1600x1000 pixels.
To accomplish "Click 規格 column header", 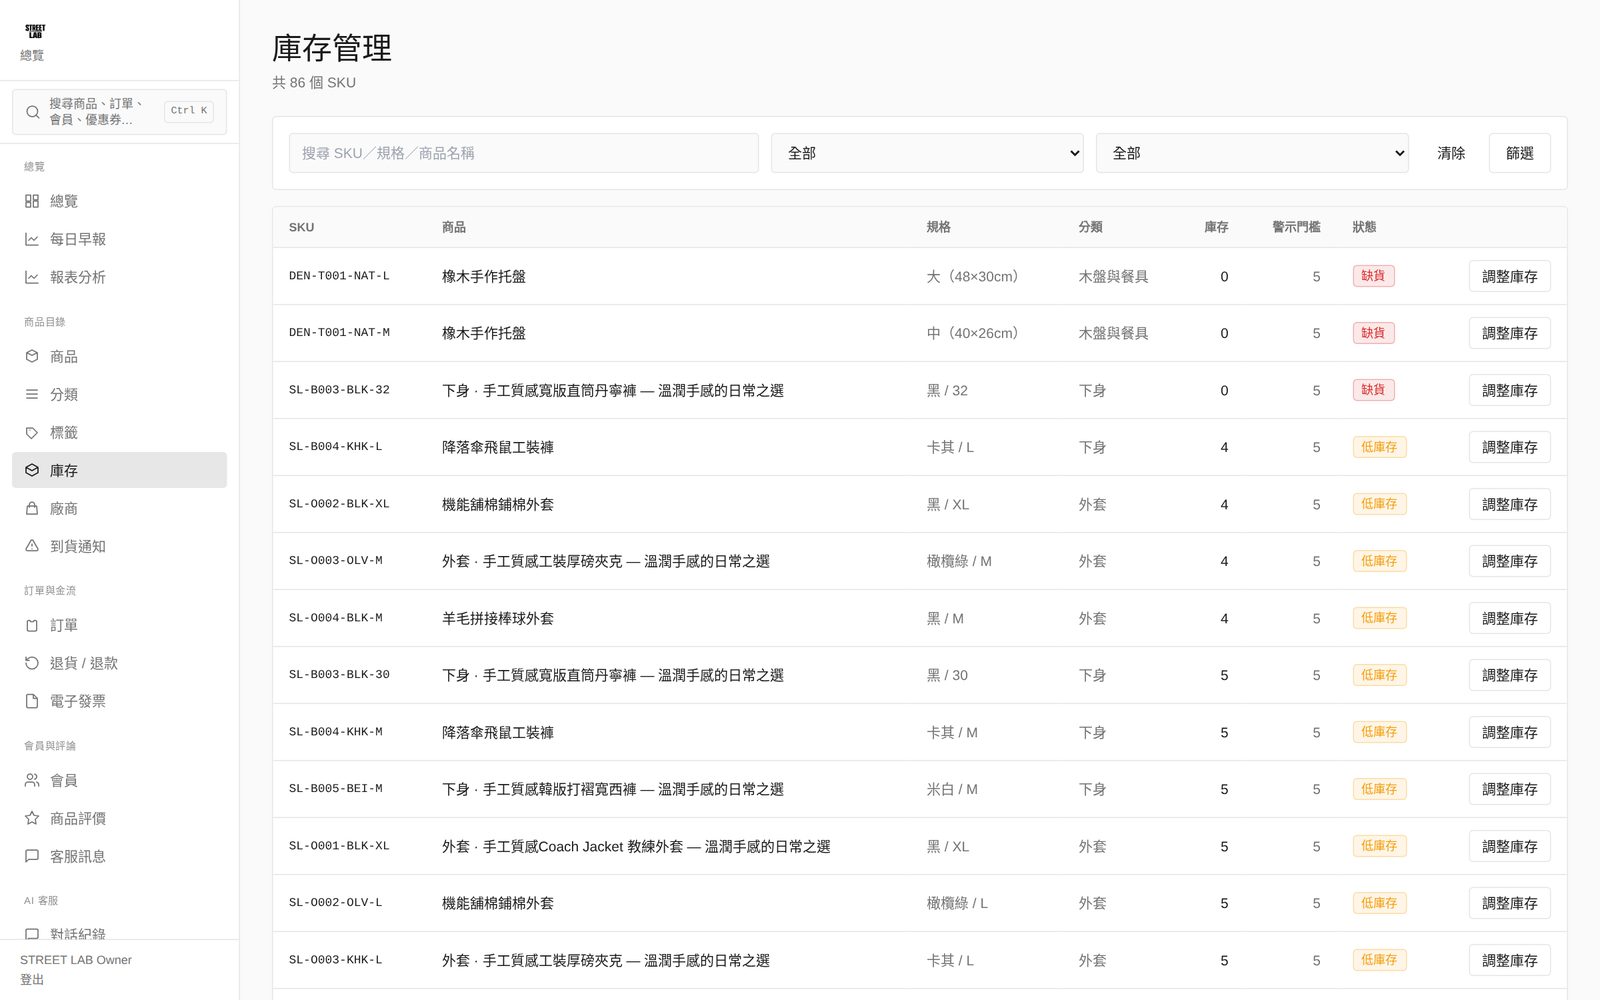I will [938, 227].
